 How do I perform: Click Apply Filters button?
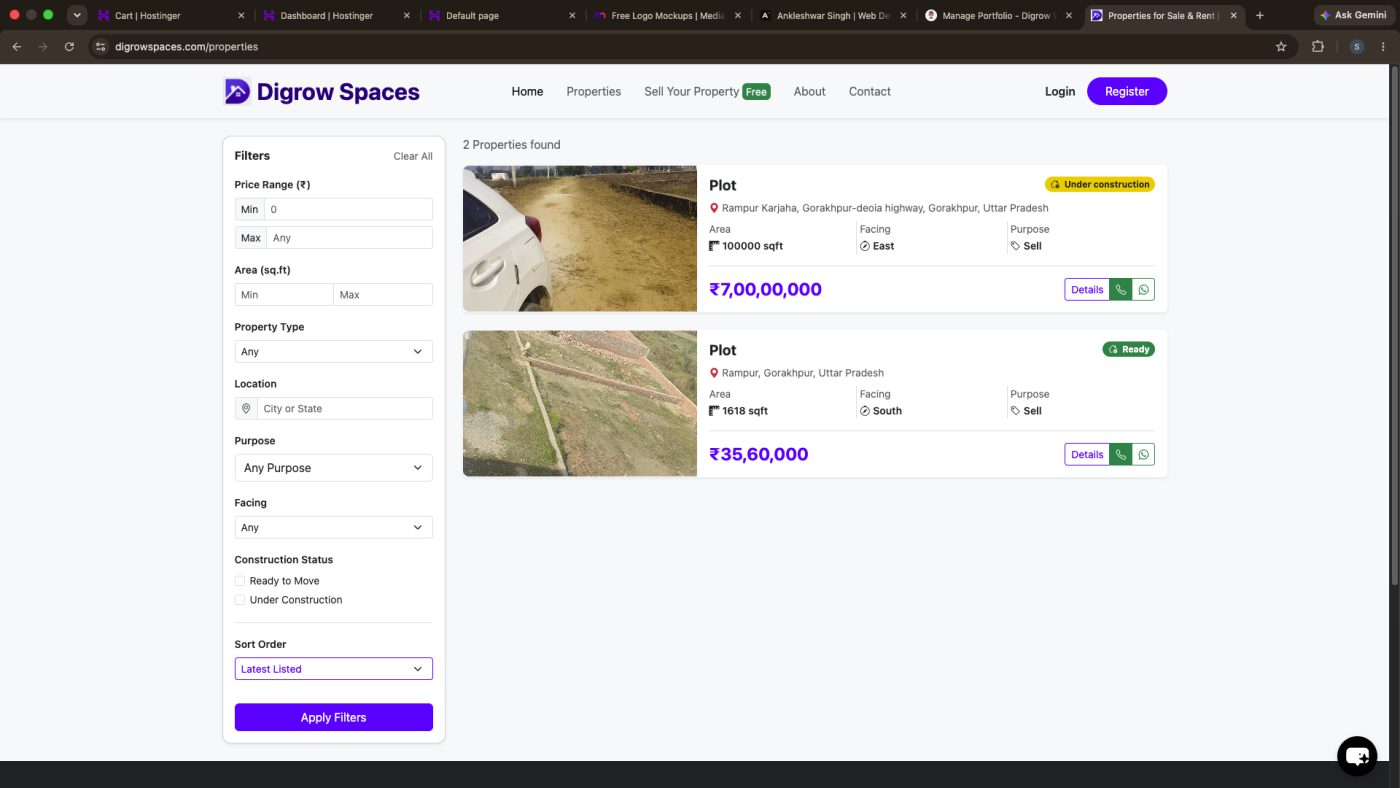(x=334, y=718)
